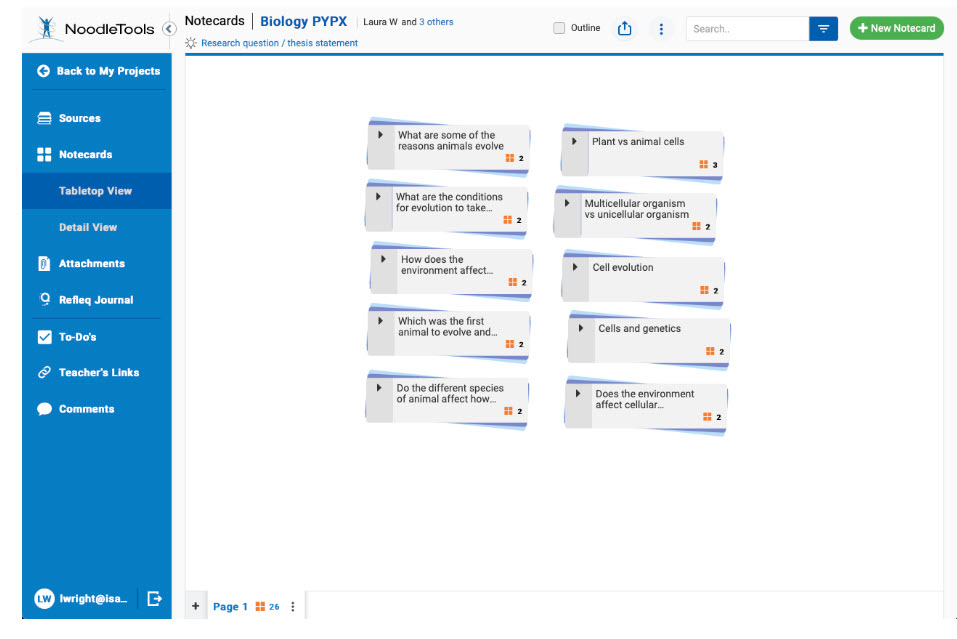This screenshot has height=639, width=957.
Task: Click the sidebar collapse arrow icon
Action: (x=169, y=29)
